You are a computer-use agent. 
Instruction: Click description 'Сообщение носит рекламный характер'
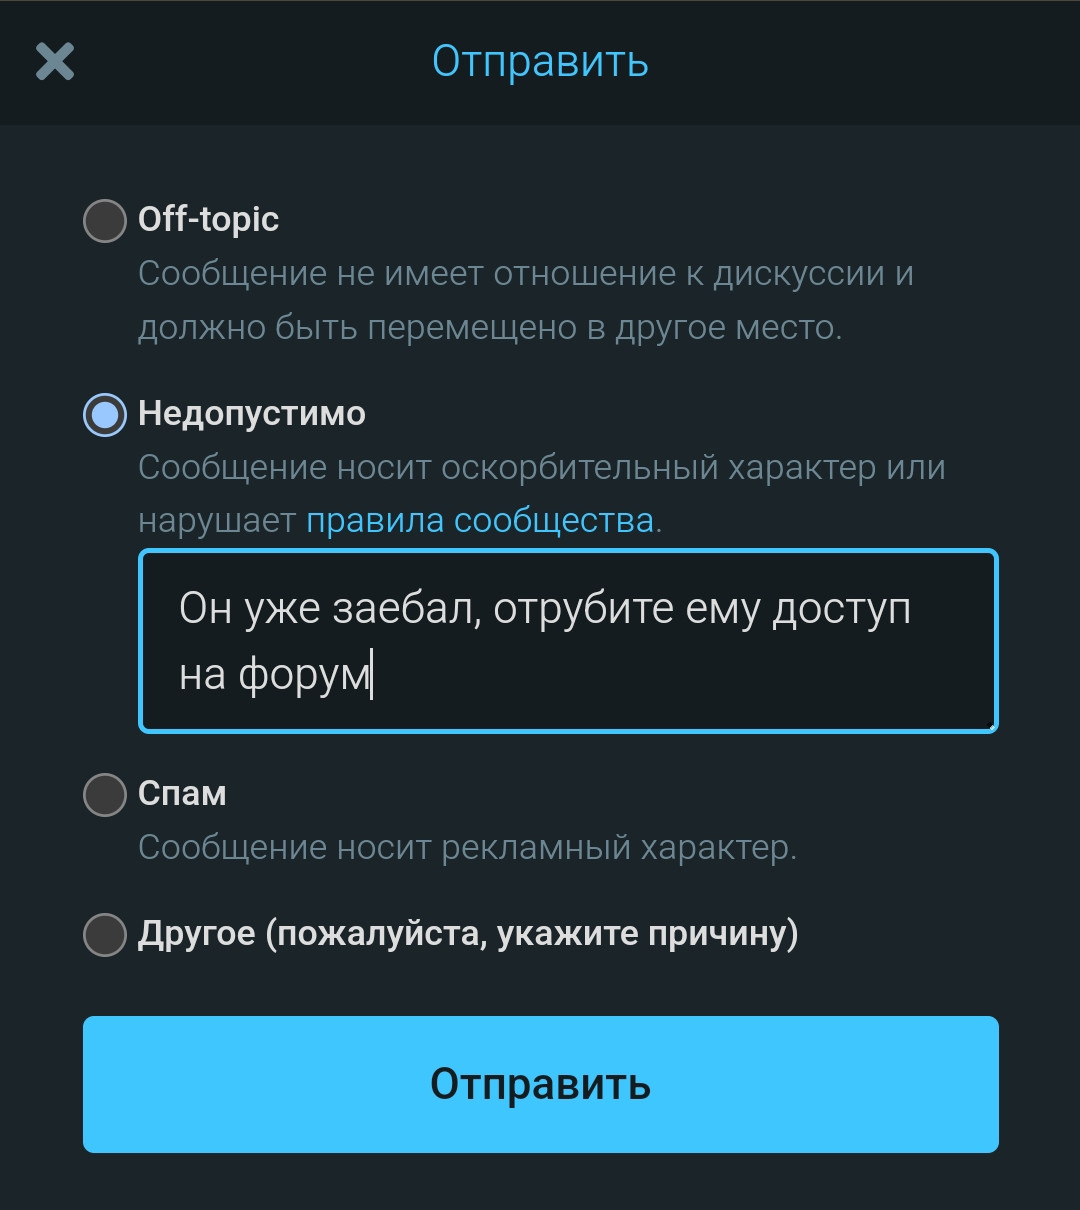coord(467,848)
